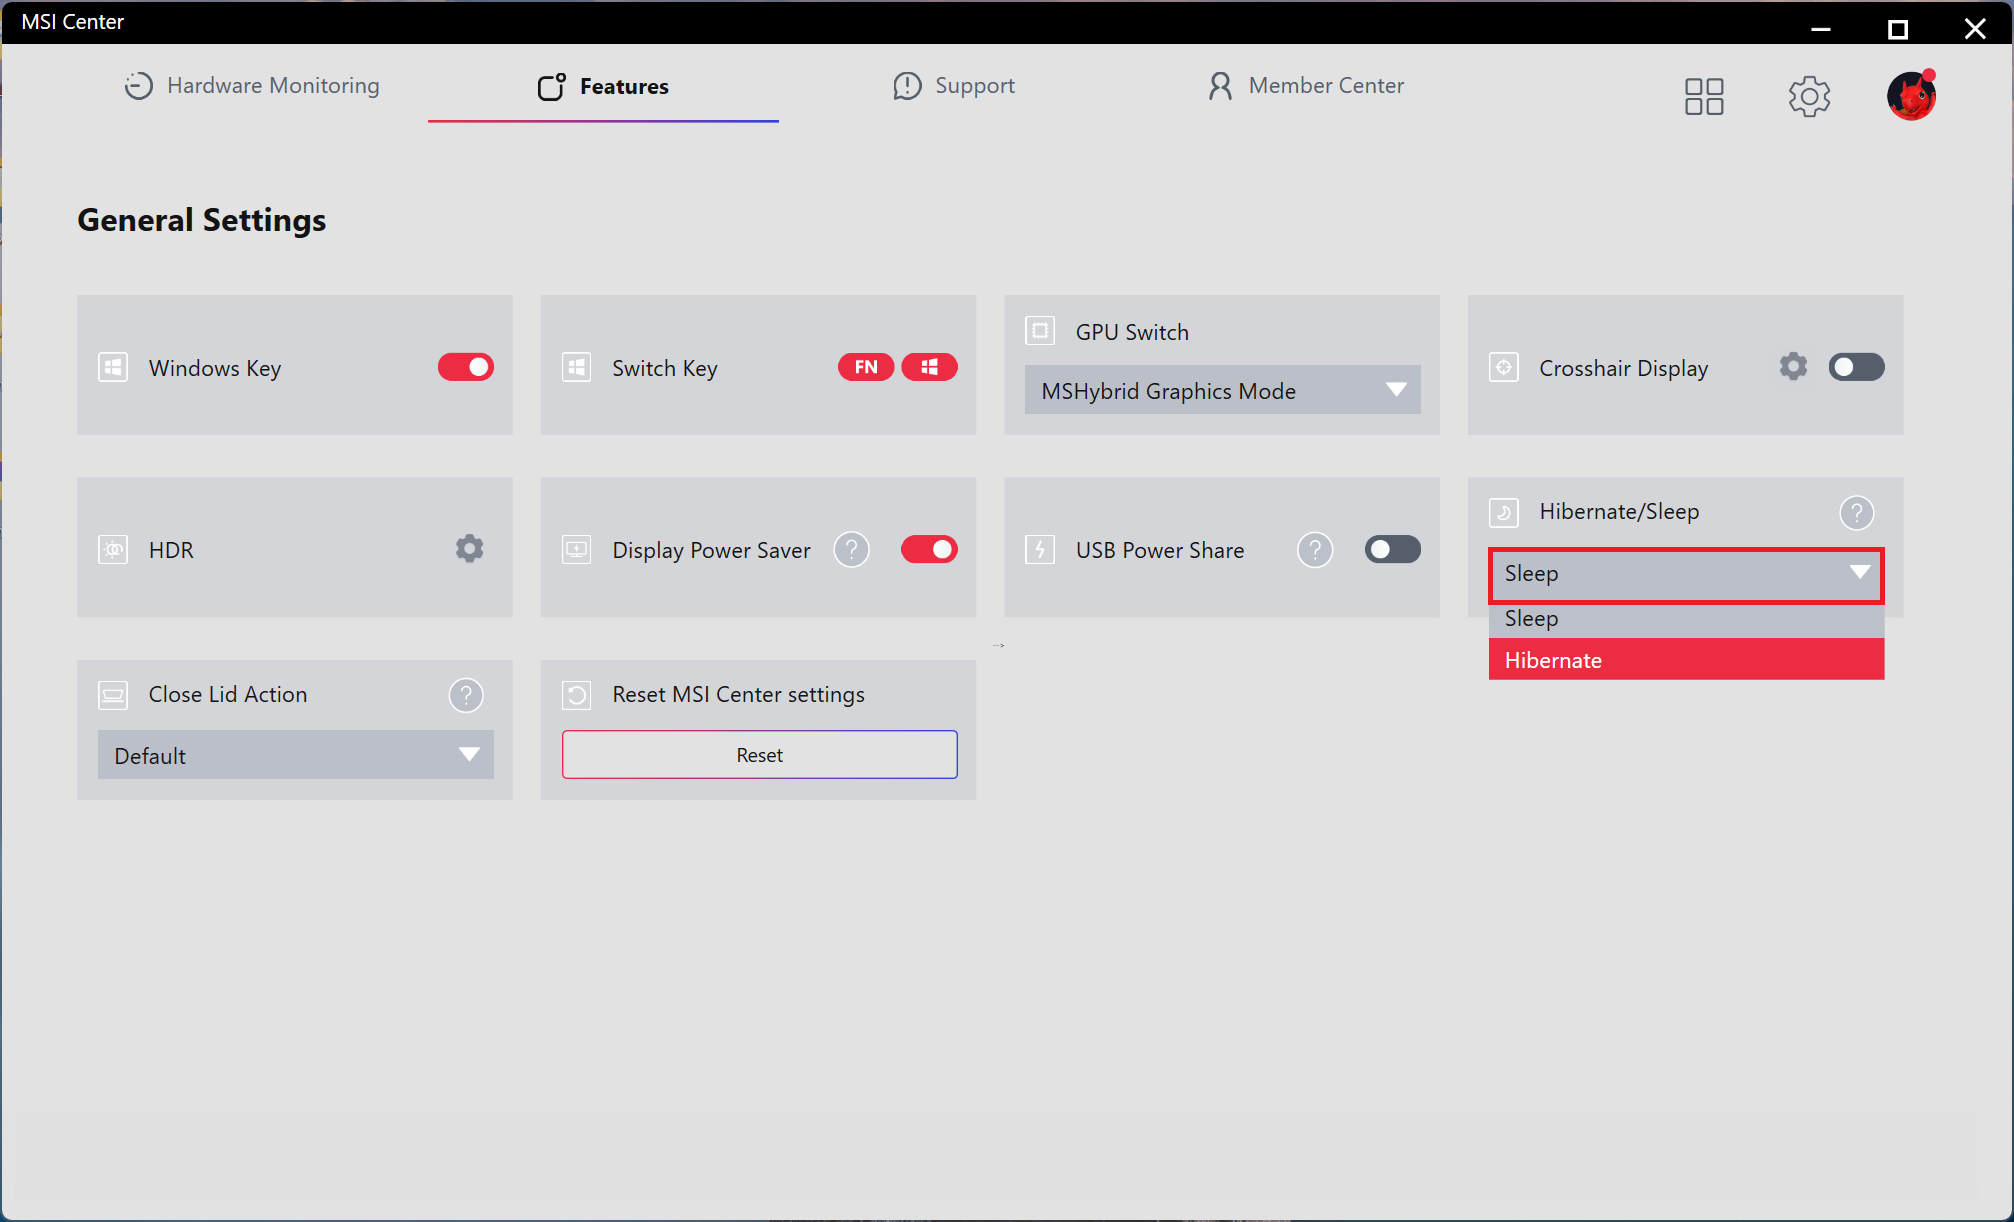Screen dimensions: 2014x1222
Task: Click the Switch Key tile icon
Action: [x=577, y=367]
